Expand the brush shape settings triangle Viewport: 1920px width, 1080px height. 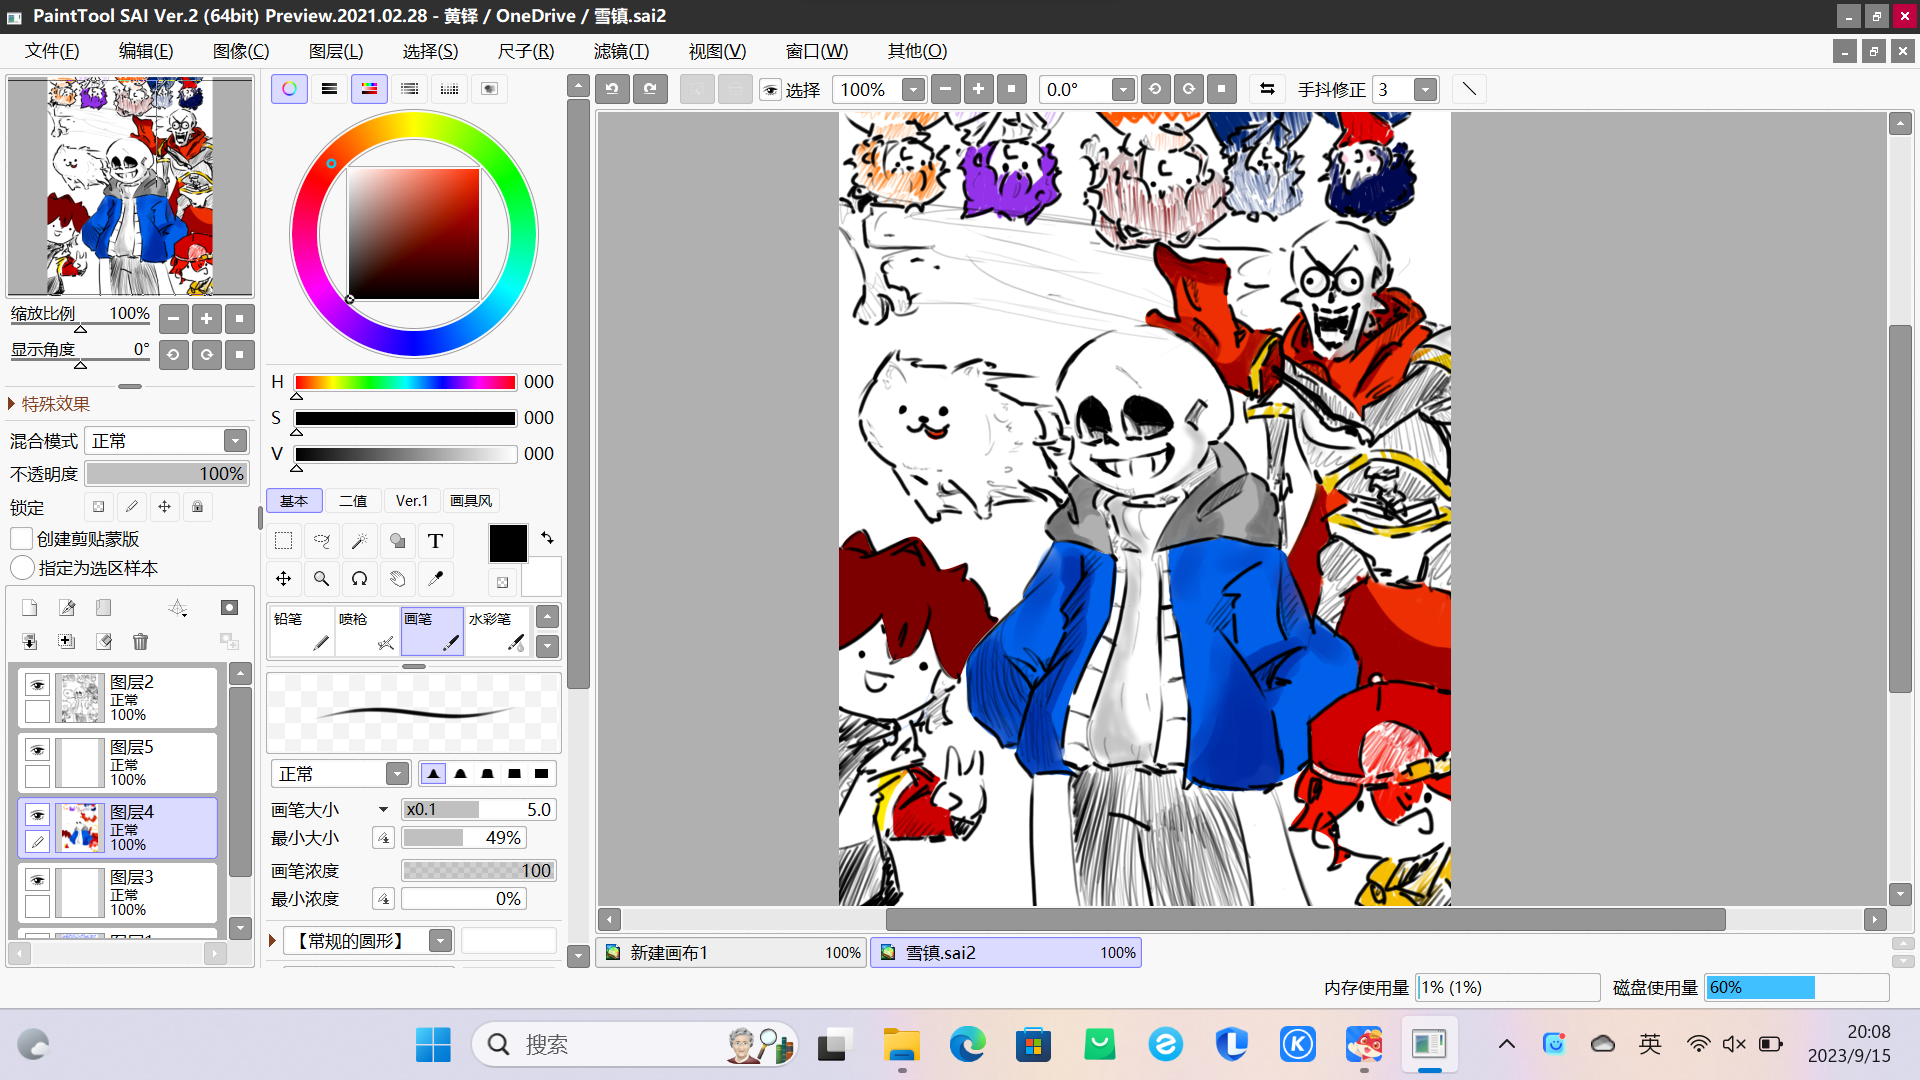coord(272,941)
